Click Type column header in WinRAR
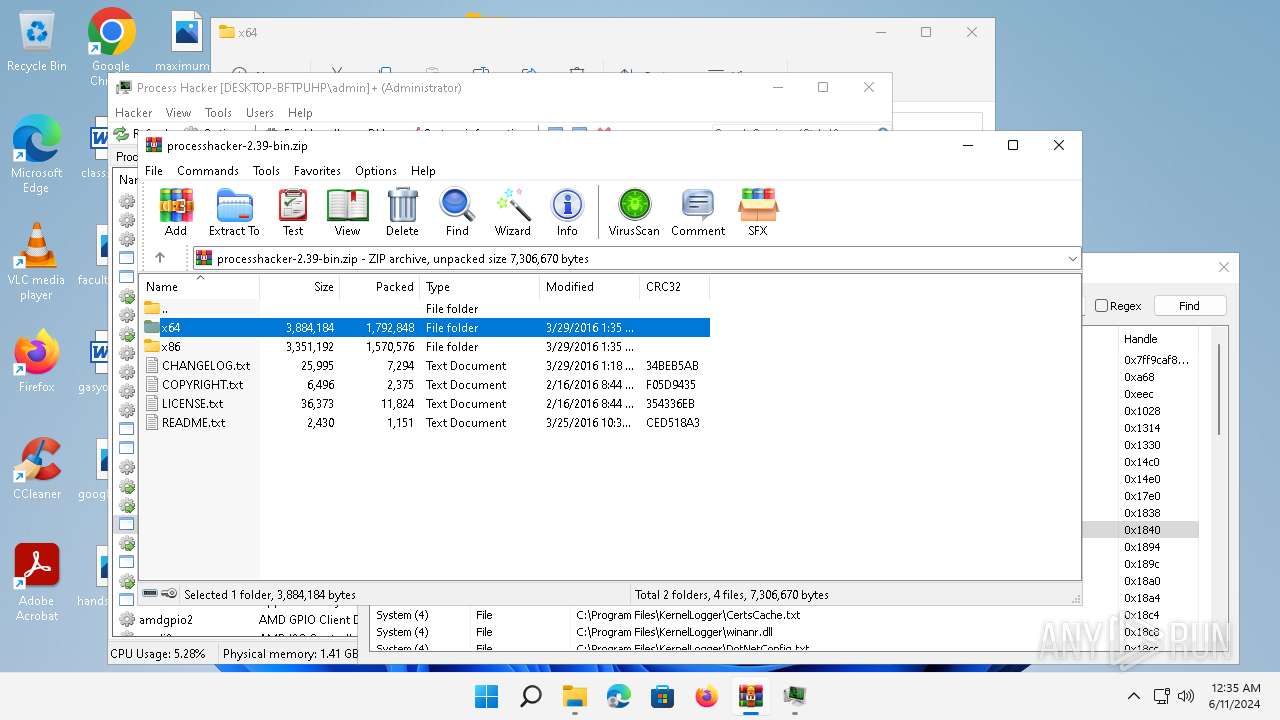Image resolution: width=1280 pixels, height=720 pixels. click(x=479, y=287)
